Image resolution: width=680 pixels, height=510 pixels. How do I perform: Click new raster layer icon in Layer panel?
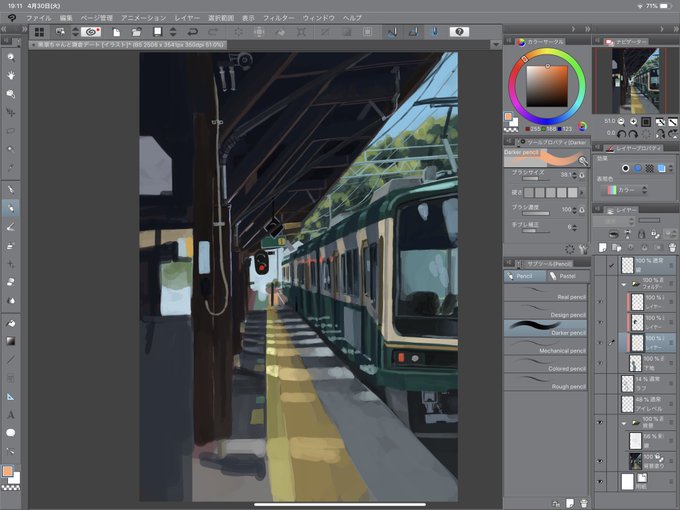[602, 248]
